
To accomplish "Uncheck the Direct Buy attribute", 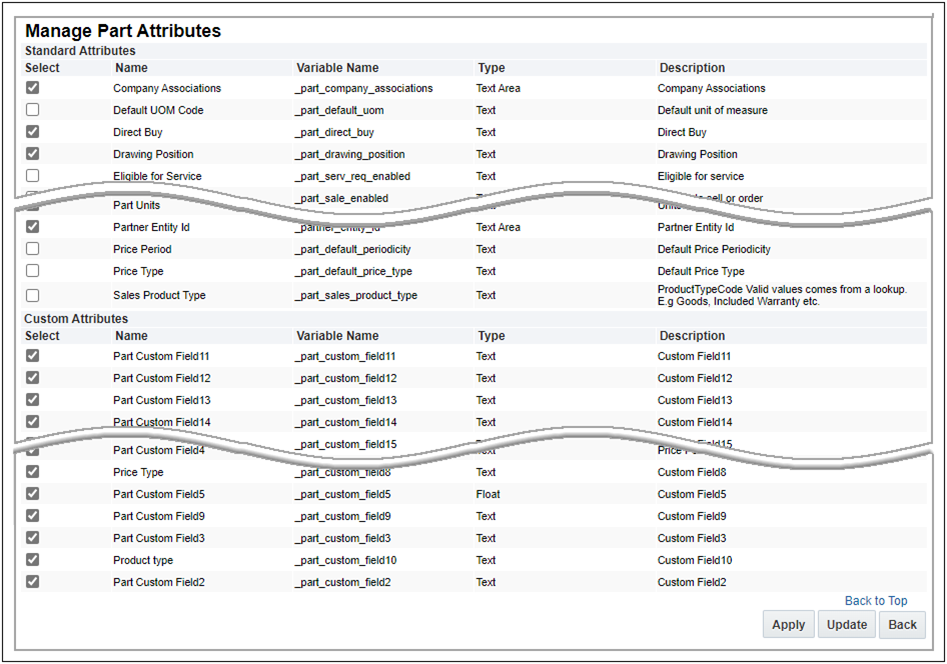I will click(x=31, y=132).
